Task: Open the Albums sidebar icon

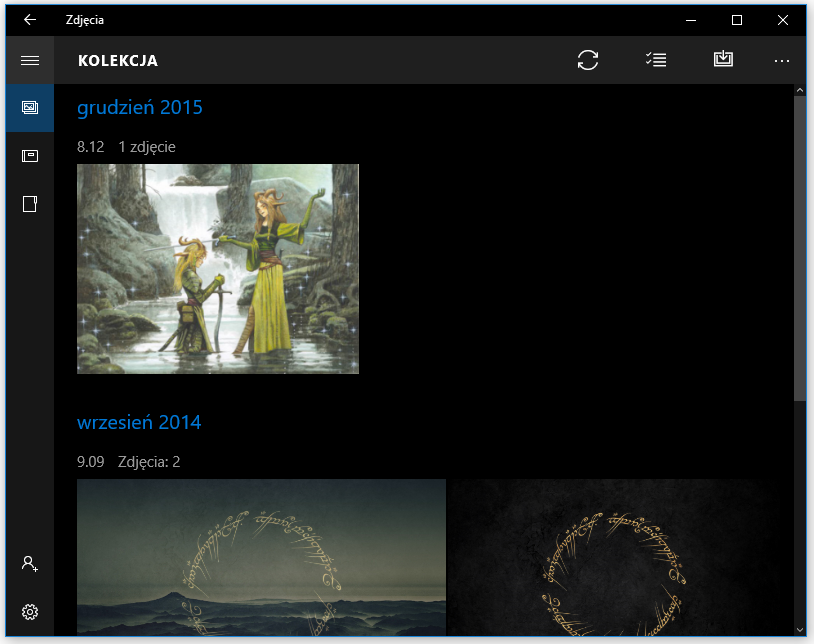Action: pyautogui.click(x=30, y=156)
